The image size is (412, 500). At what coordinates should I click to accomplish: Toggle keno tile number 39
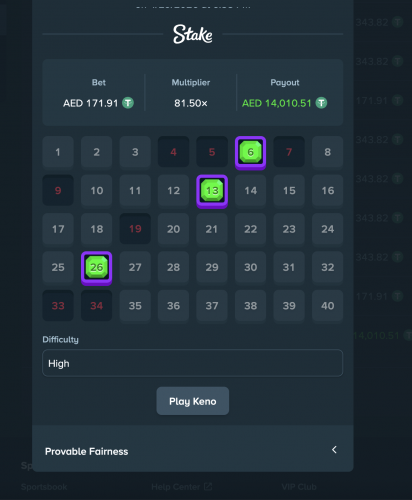[x=289, y=306]
